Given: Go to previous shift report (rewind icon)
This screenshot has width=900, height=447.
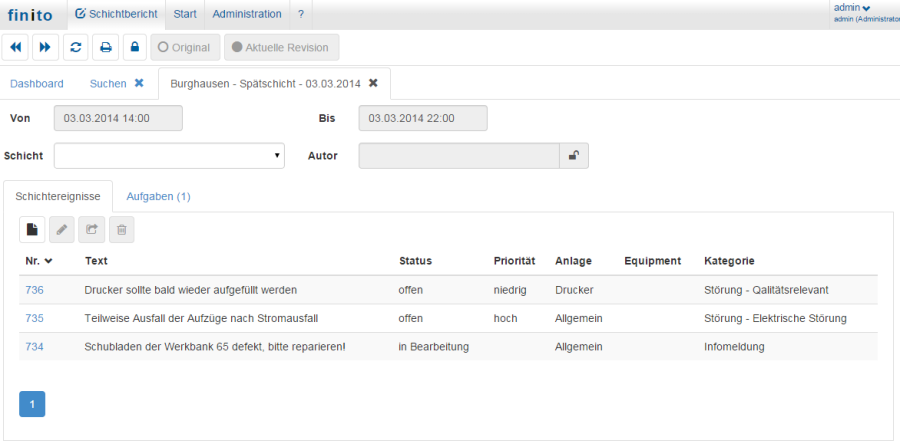Looking at the screenshot, I should pos(15,47).
